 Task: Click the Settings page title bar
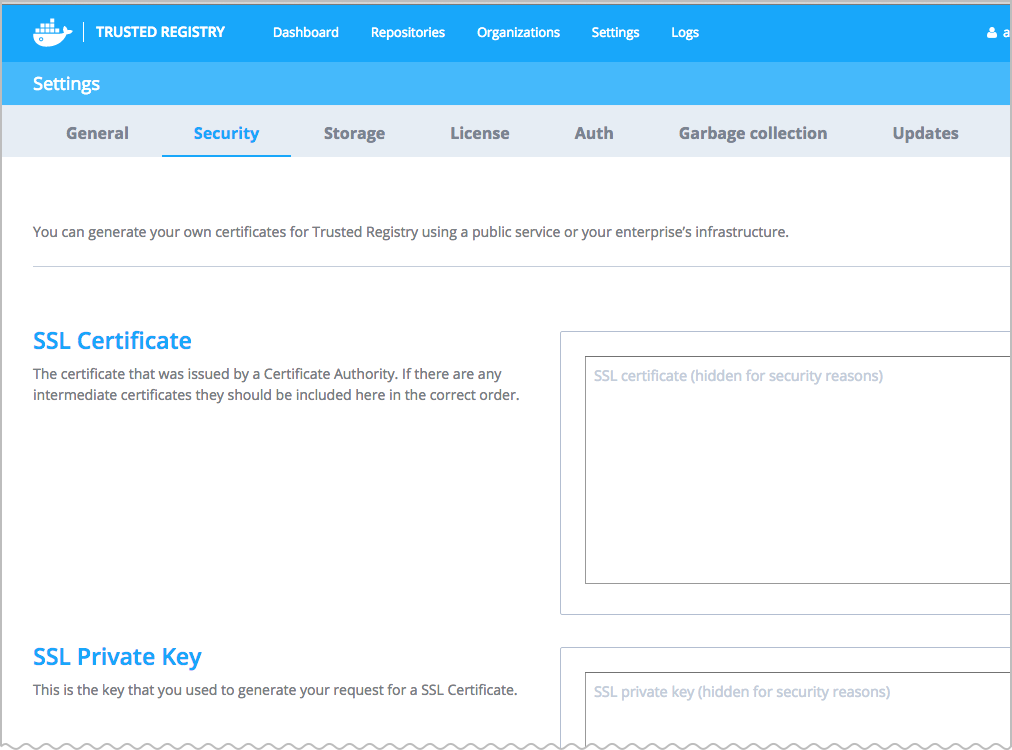coord(66,84)
